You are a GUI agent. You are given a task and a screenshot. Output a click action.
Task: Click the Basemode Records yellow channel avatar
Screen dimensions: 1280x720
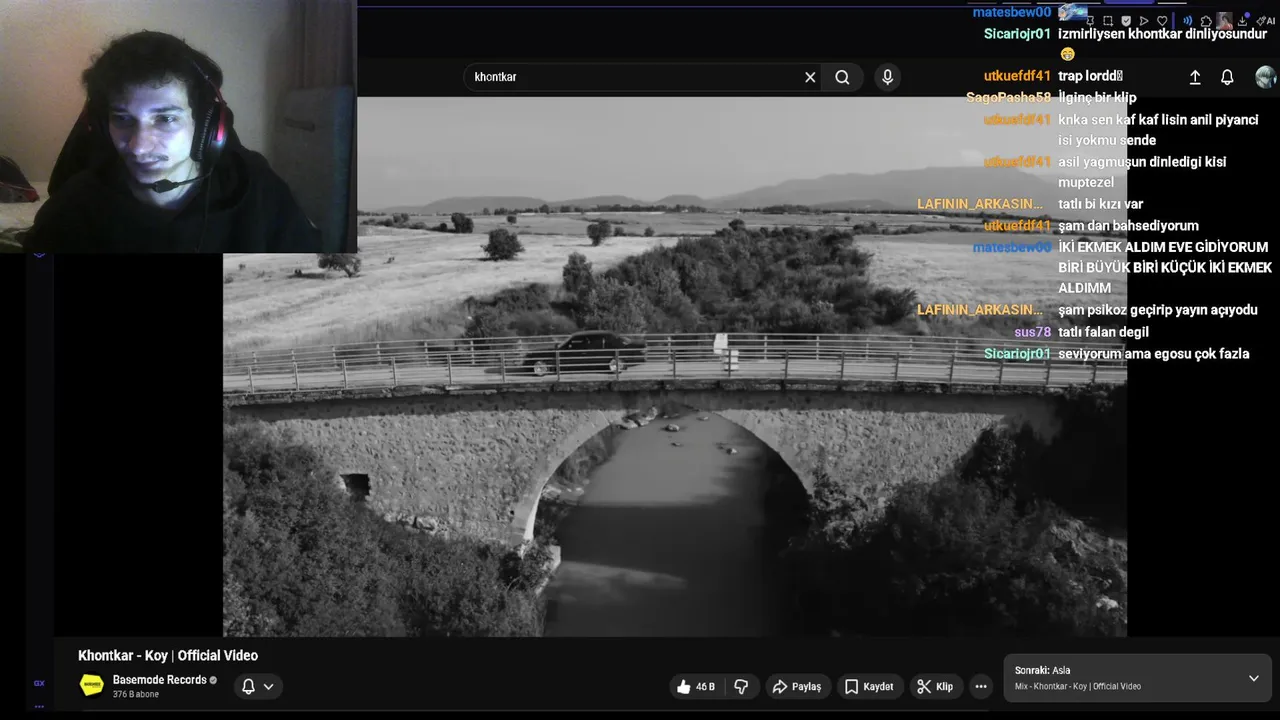(x=92, y=686)
